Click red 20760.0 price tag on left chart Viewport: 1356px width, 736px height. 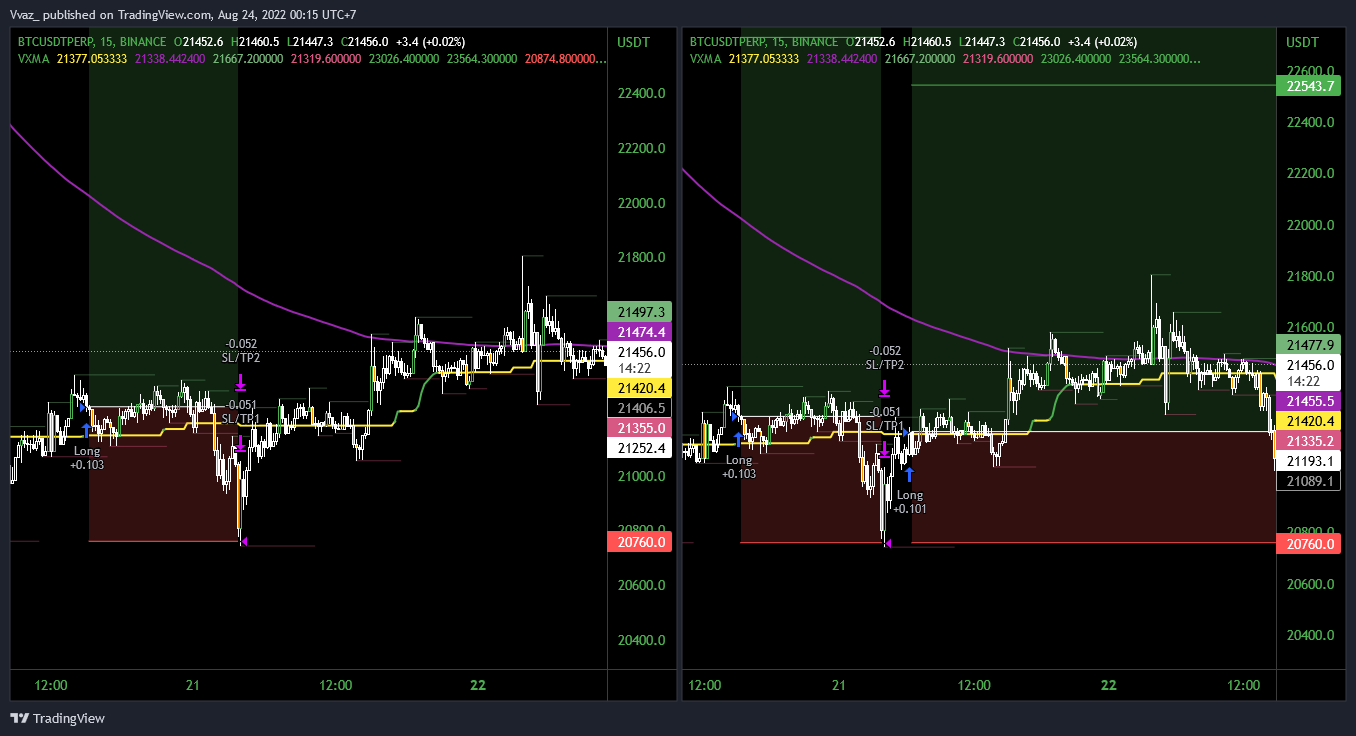click(x=642, y=542)
